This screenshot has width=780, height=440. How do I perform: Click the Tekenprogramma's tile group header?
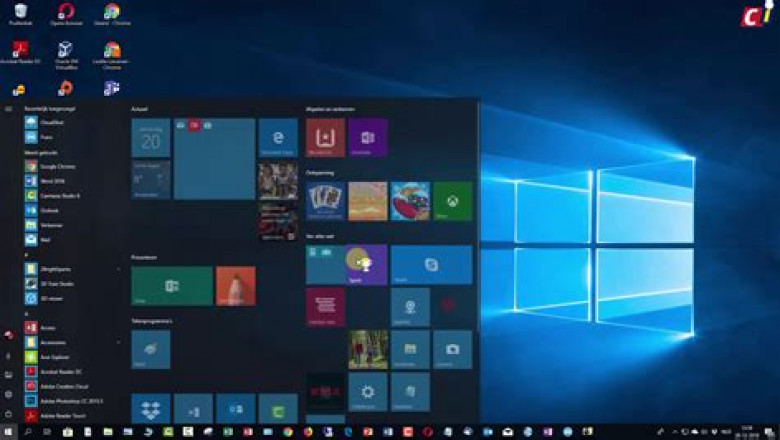(x=152, y=321)
